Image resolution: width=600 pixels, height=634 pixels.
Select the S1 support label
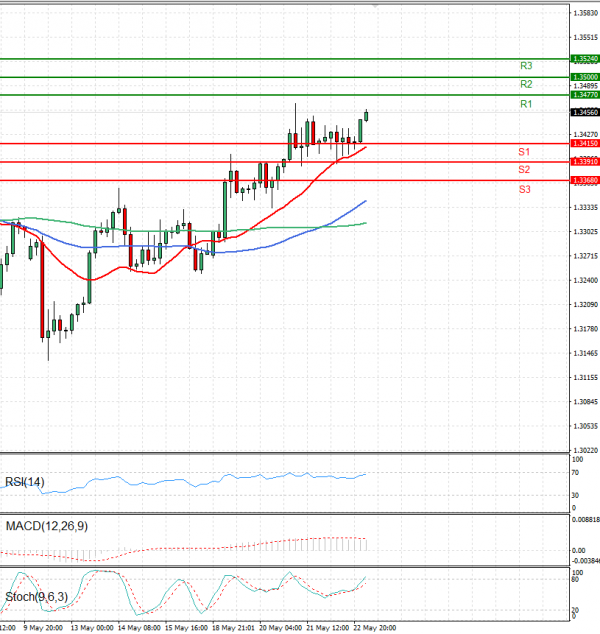(x=524, y=152)
